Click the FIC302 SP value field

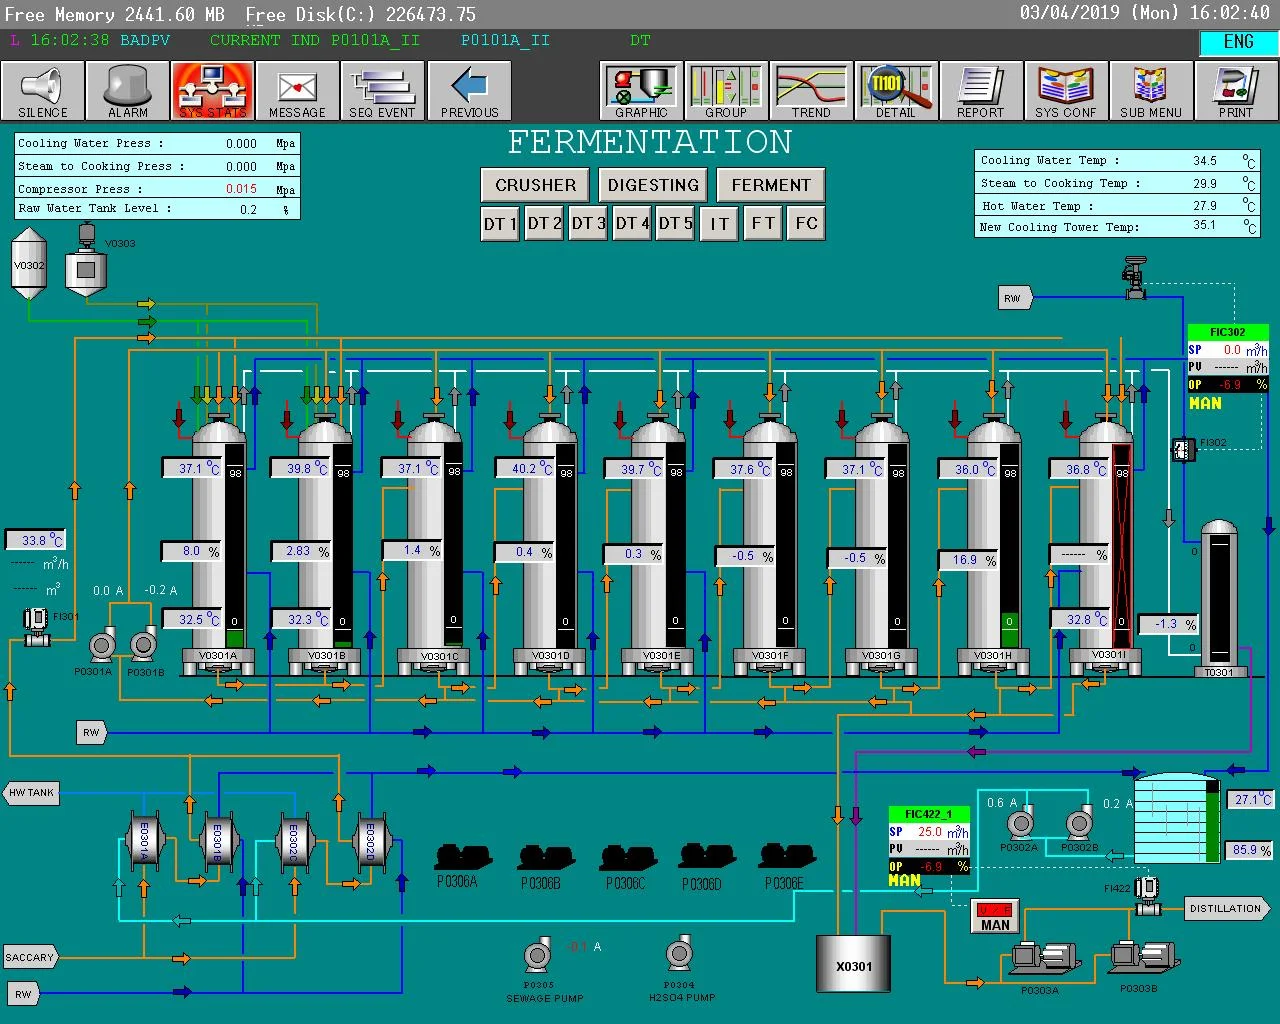[1231, 350]
